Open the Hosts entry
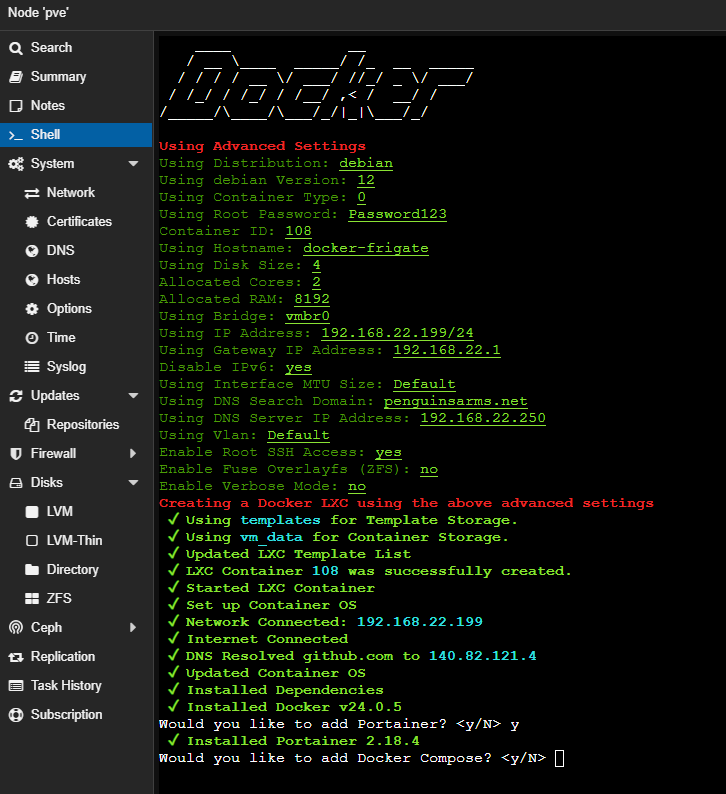This screenshot has width=726, height=794. [x=76, y=280]
